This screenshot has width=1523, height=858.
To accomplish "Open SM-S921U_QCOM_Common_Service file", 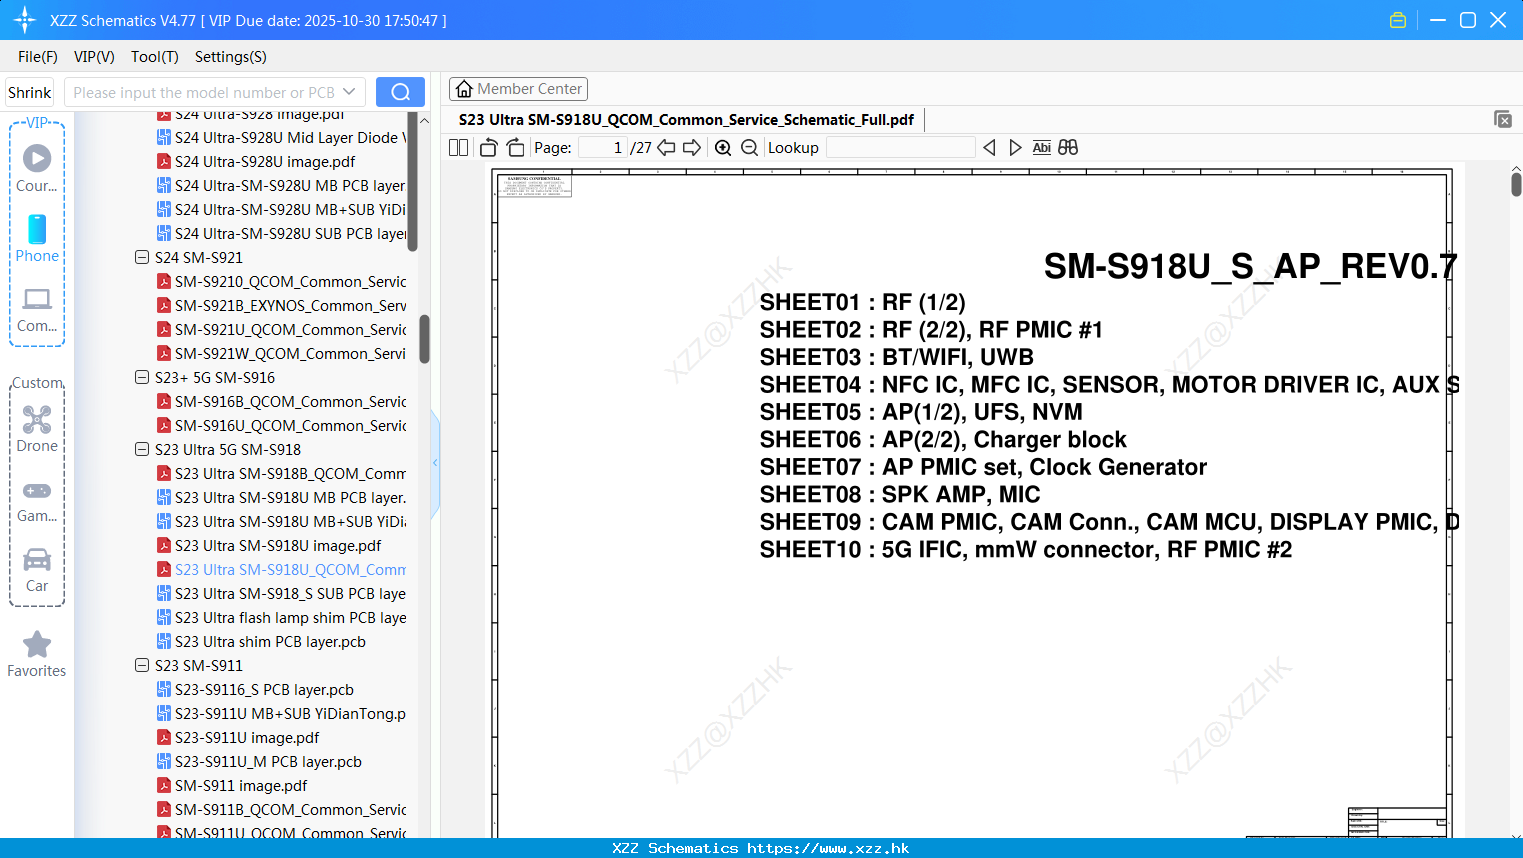I will click(x=281, y=329).
